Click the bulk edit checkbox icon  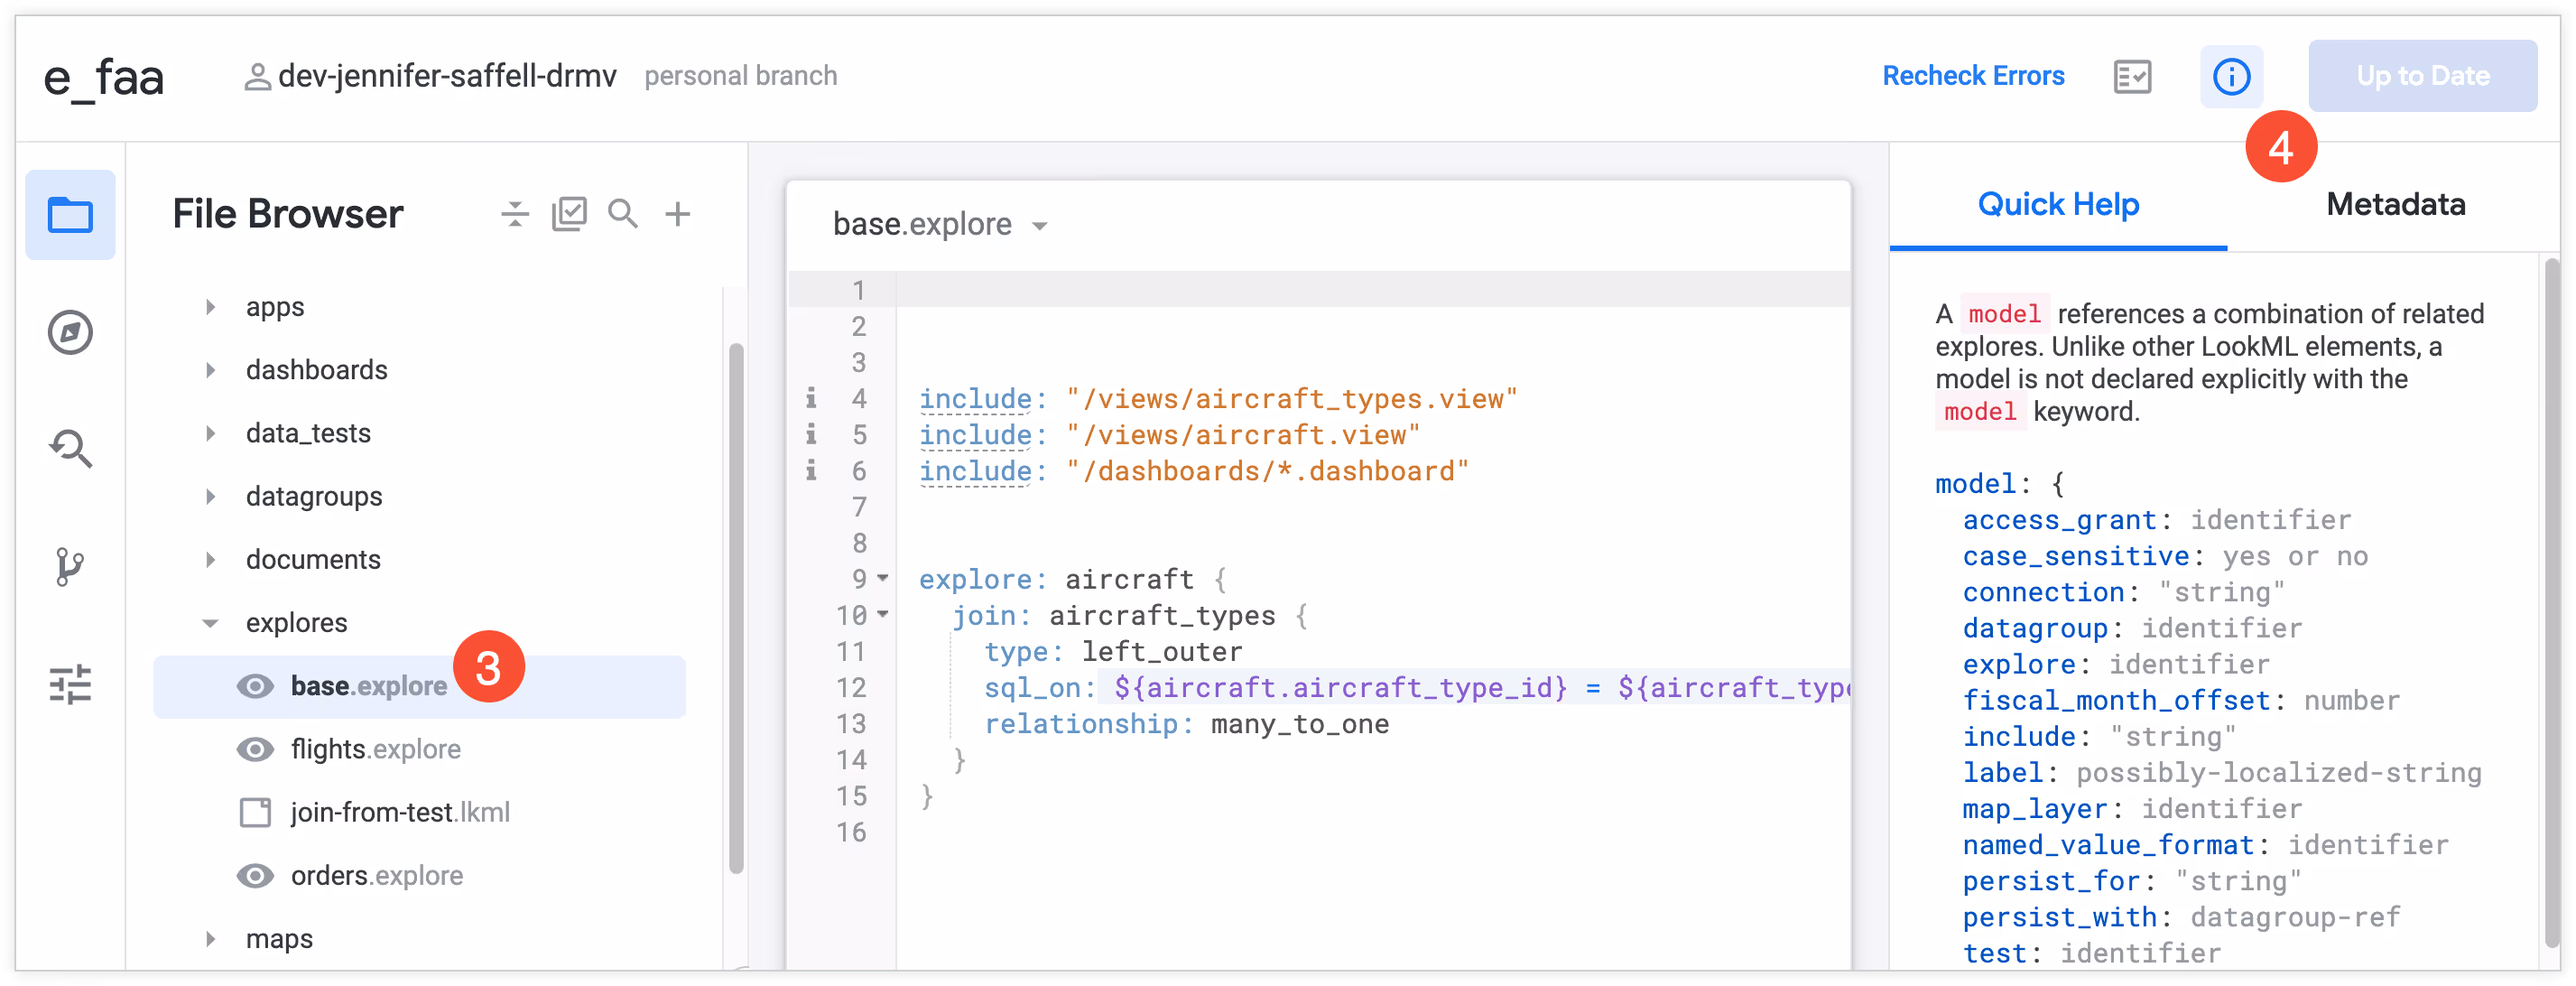point(569,214)
